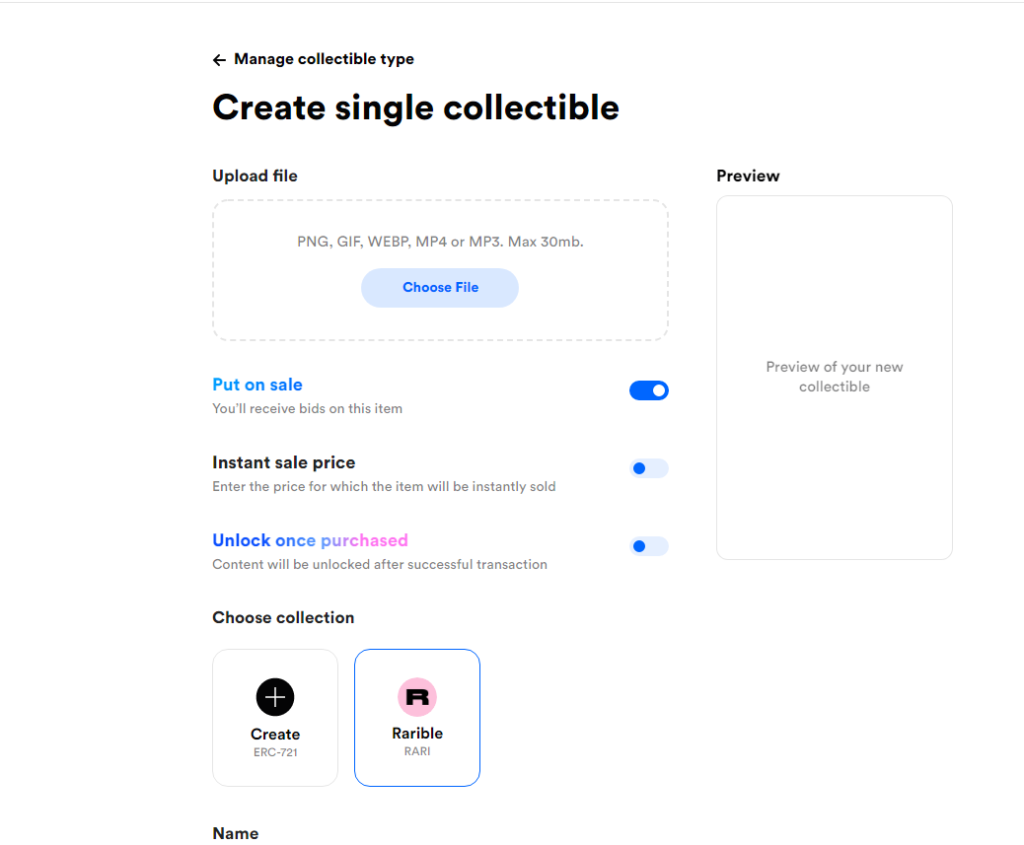Click the empty Preview collectible card
This screenshot has height=845, width=1024.
tap(834, 377)
